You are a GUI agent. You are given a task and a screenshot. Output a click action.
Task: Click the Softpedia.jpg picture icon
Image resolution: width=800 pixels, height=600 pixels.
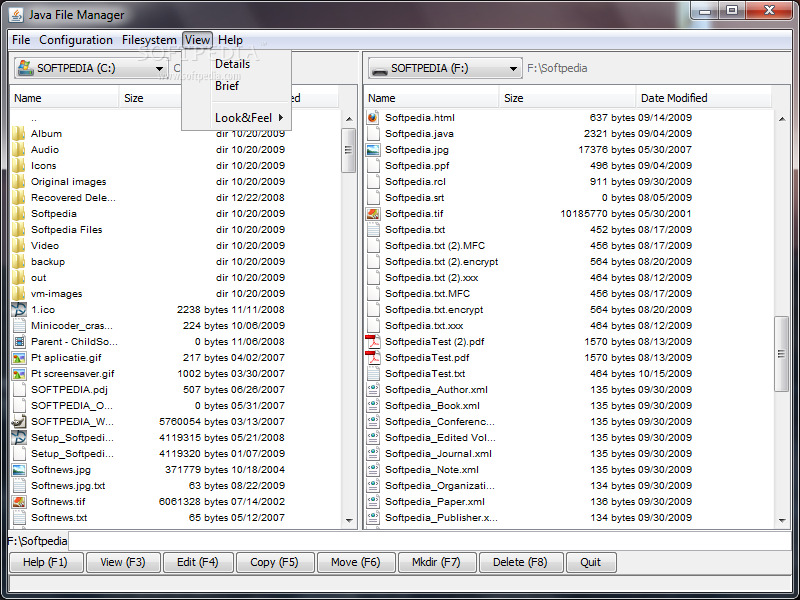click(373, 150)
